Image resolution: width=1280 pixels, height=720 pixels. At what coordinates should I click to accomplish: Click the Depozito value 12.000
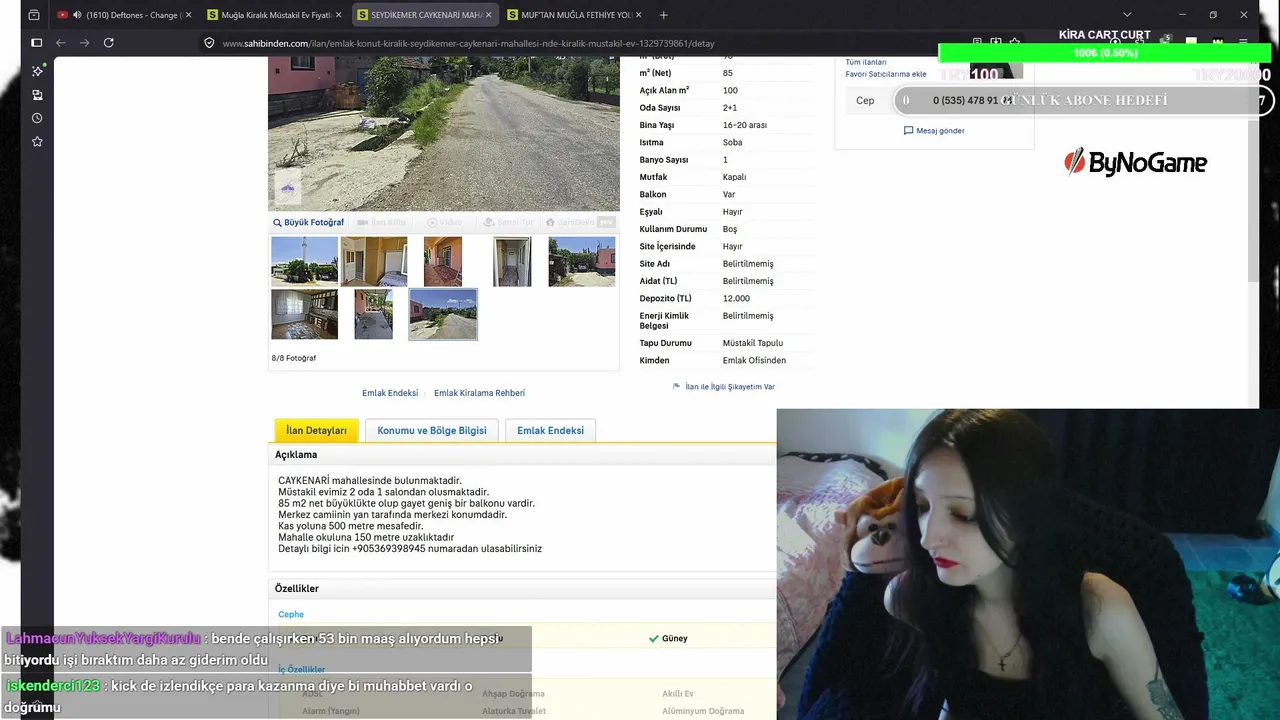[x=736, y=298]
